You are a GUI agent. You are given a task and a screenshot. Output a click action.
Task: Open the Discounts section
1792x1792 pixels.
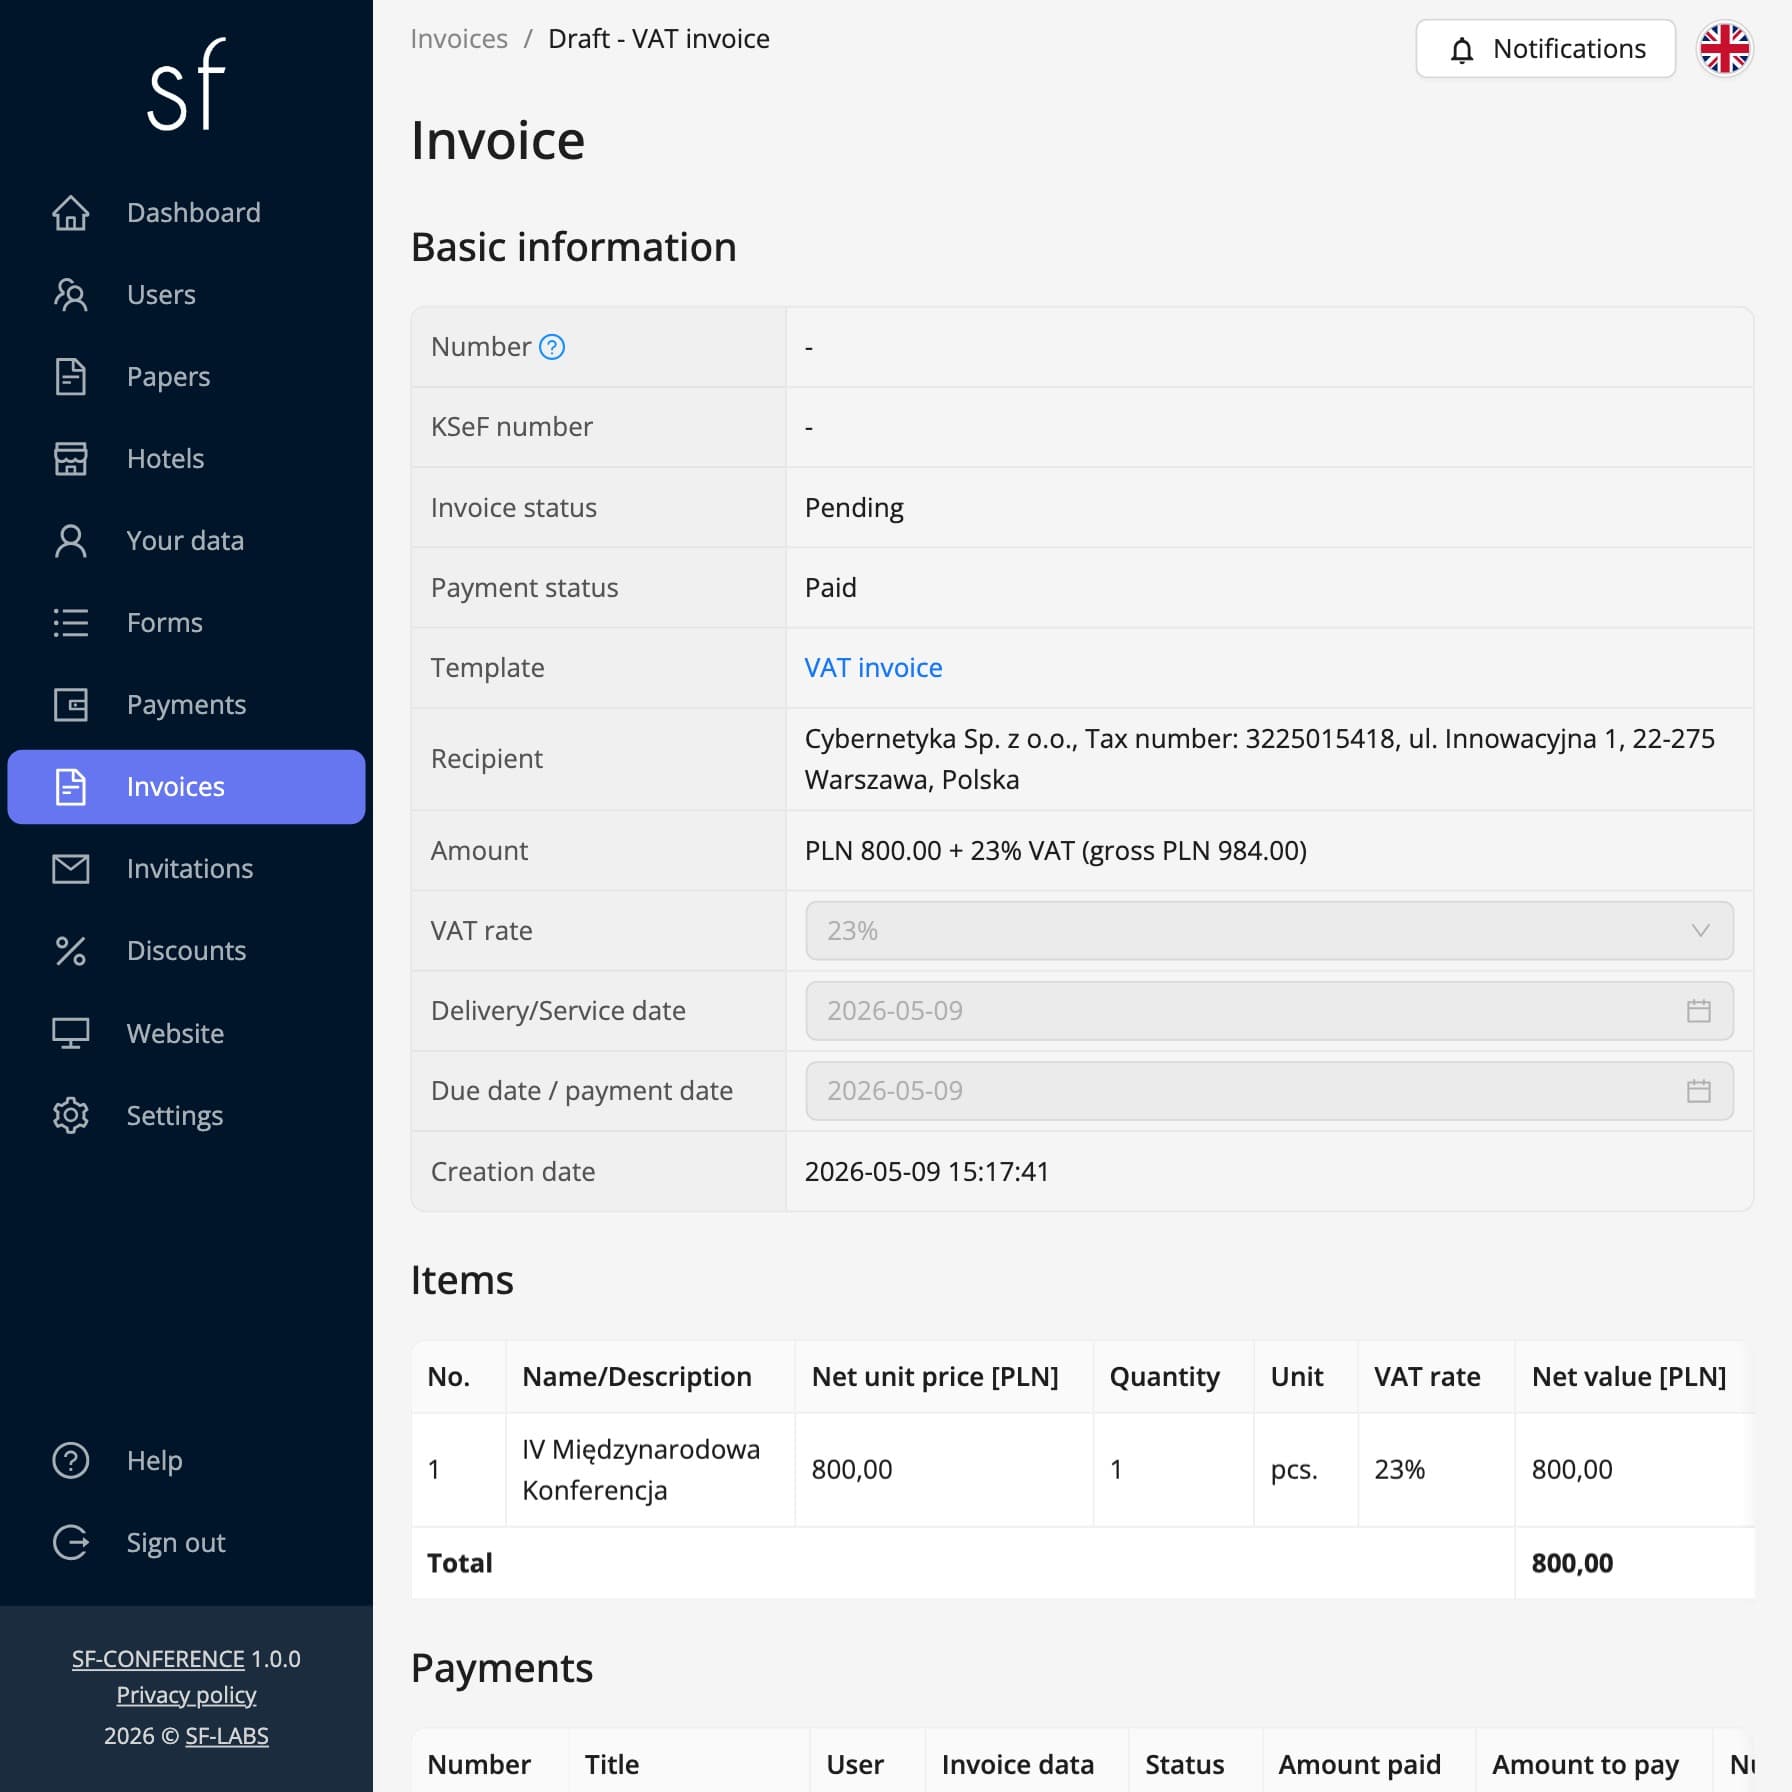186,950
